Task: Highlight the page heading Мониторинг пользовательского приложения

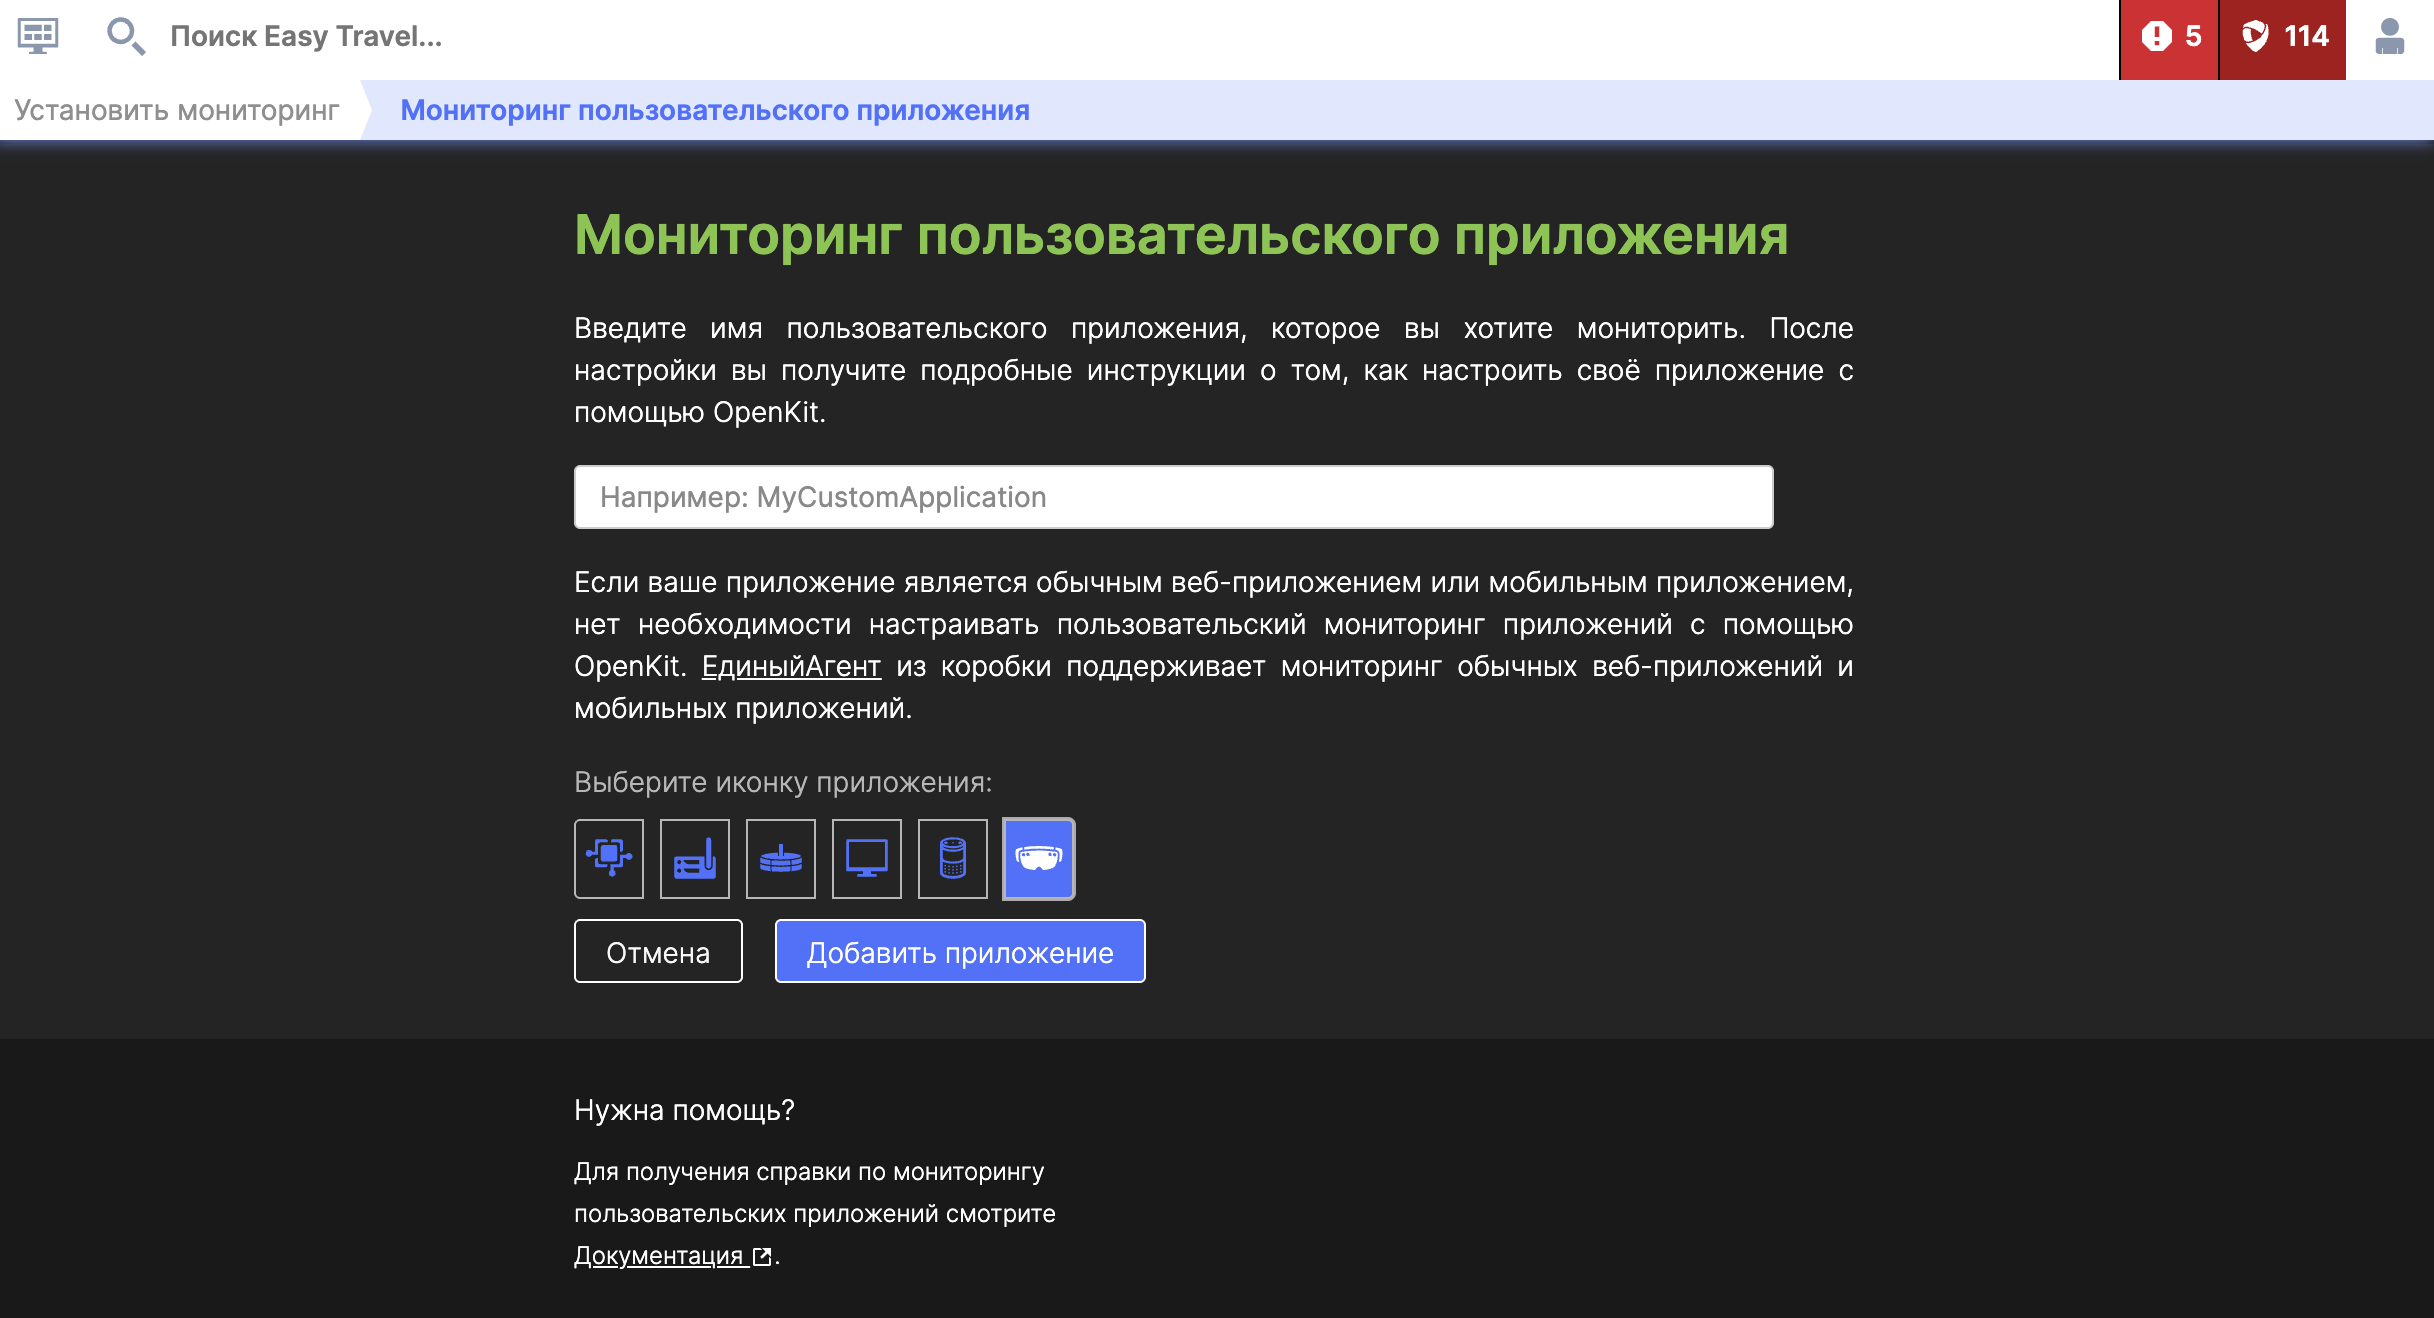Action: click(x=1180, y=237)
